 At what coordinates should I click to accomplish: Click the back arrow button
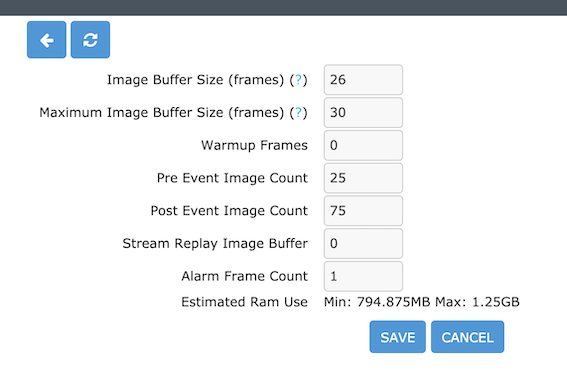[x=47, y=40]
